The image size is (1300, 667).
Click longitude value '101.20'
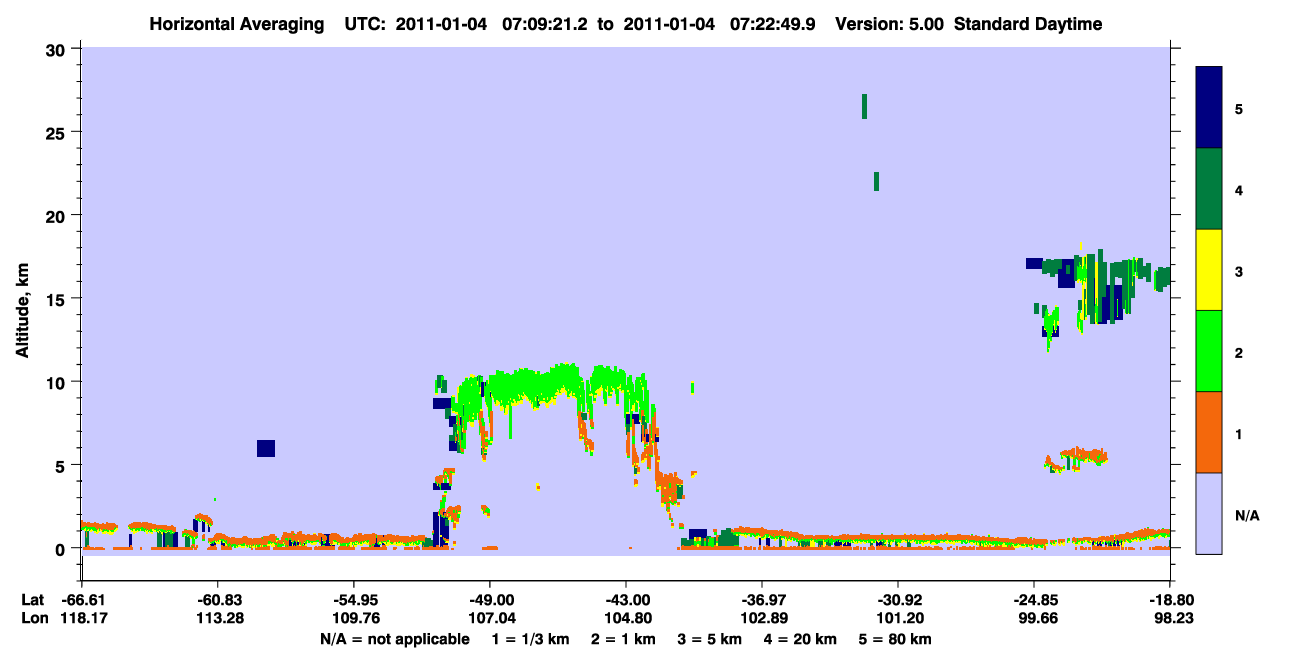coord(898,619)
